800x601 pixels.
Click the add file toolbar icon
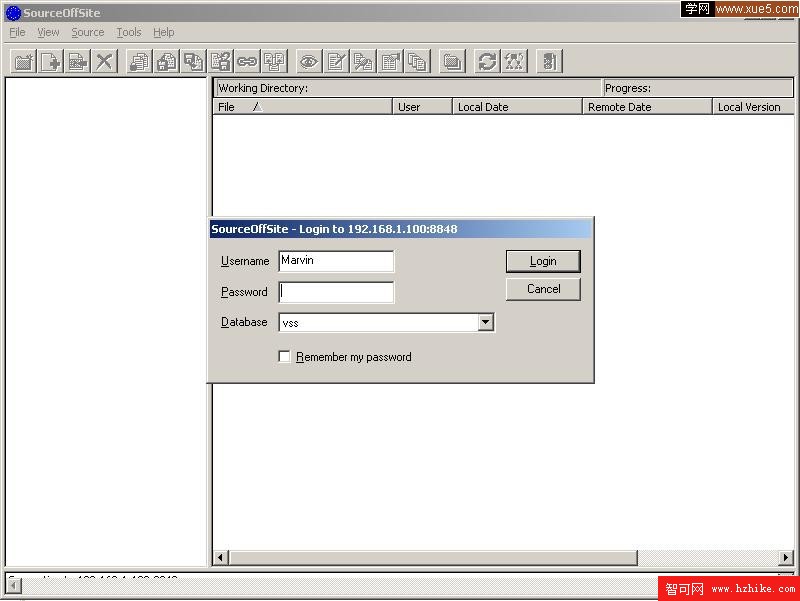point(51,62)
